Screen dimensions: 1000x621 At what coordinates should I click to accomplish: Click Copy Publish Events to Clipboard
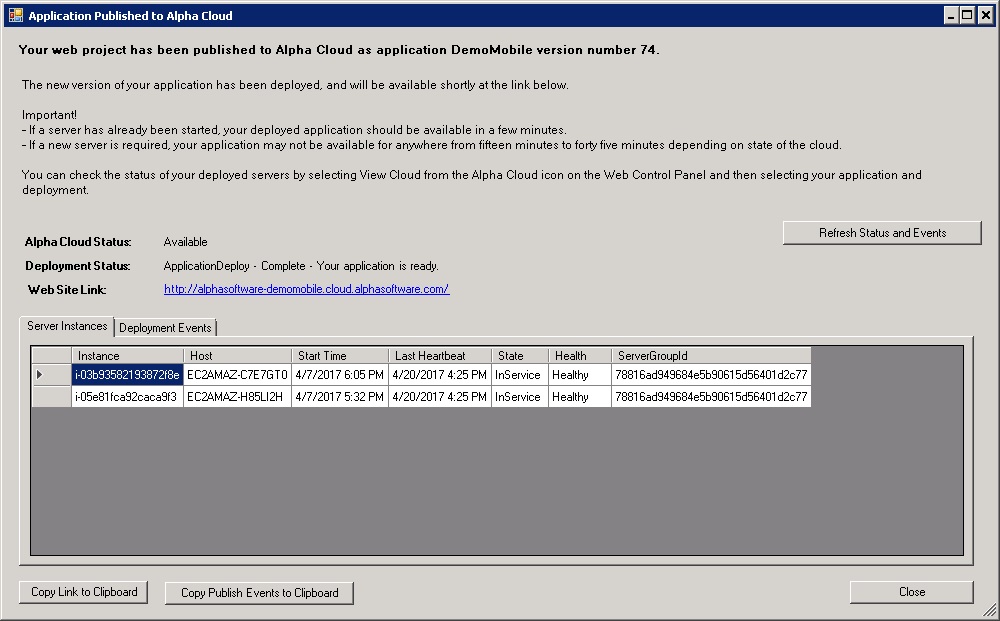tap(260, 593)
